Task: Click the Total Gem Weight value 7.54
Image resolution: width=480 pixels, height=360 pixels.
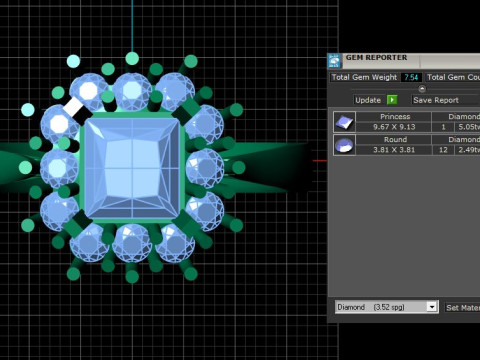Action: pyautogui.click(x=411, y=77)
